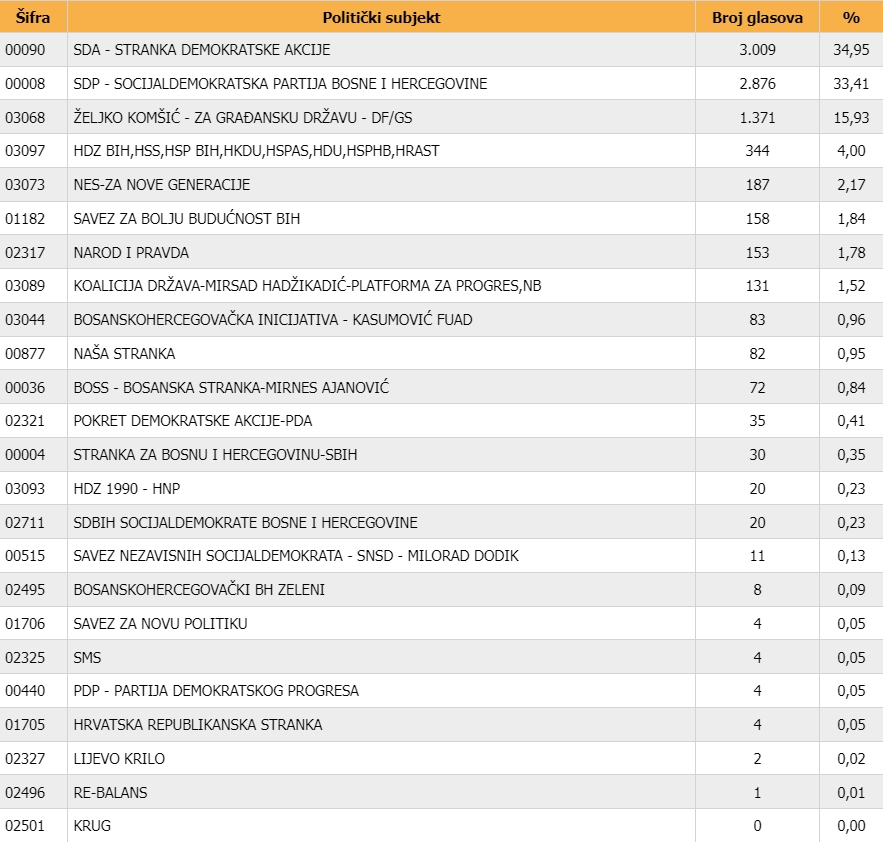Select NES-Za Nove Generacije party name
The image size is (883, 842).
(x=161, y=185)
